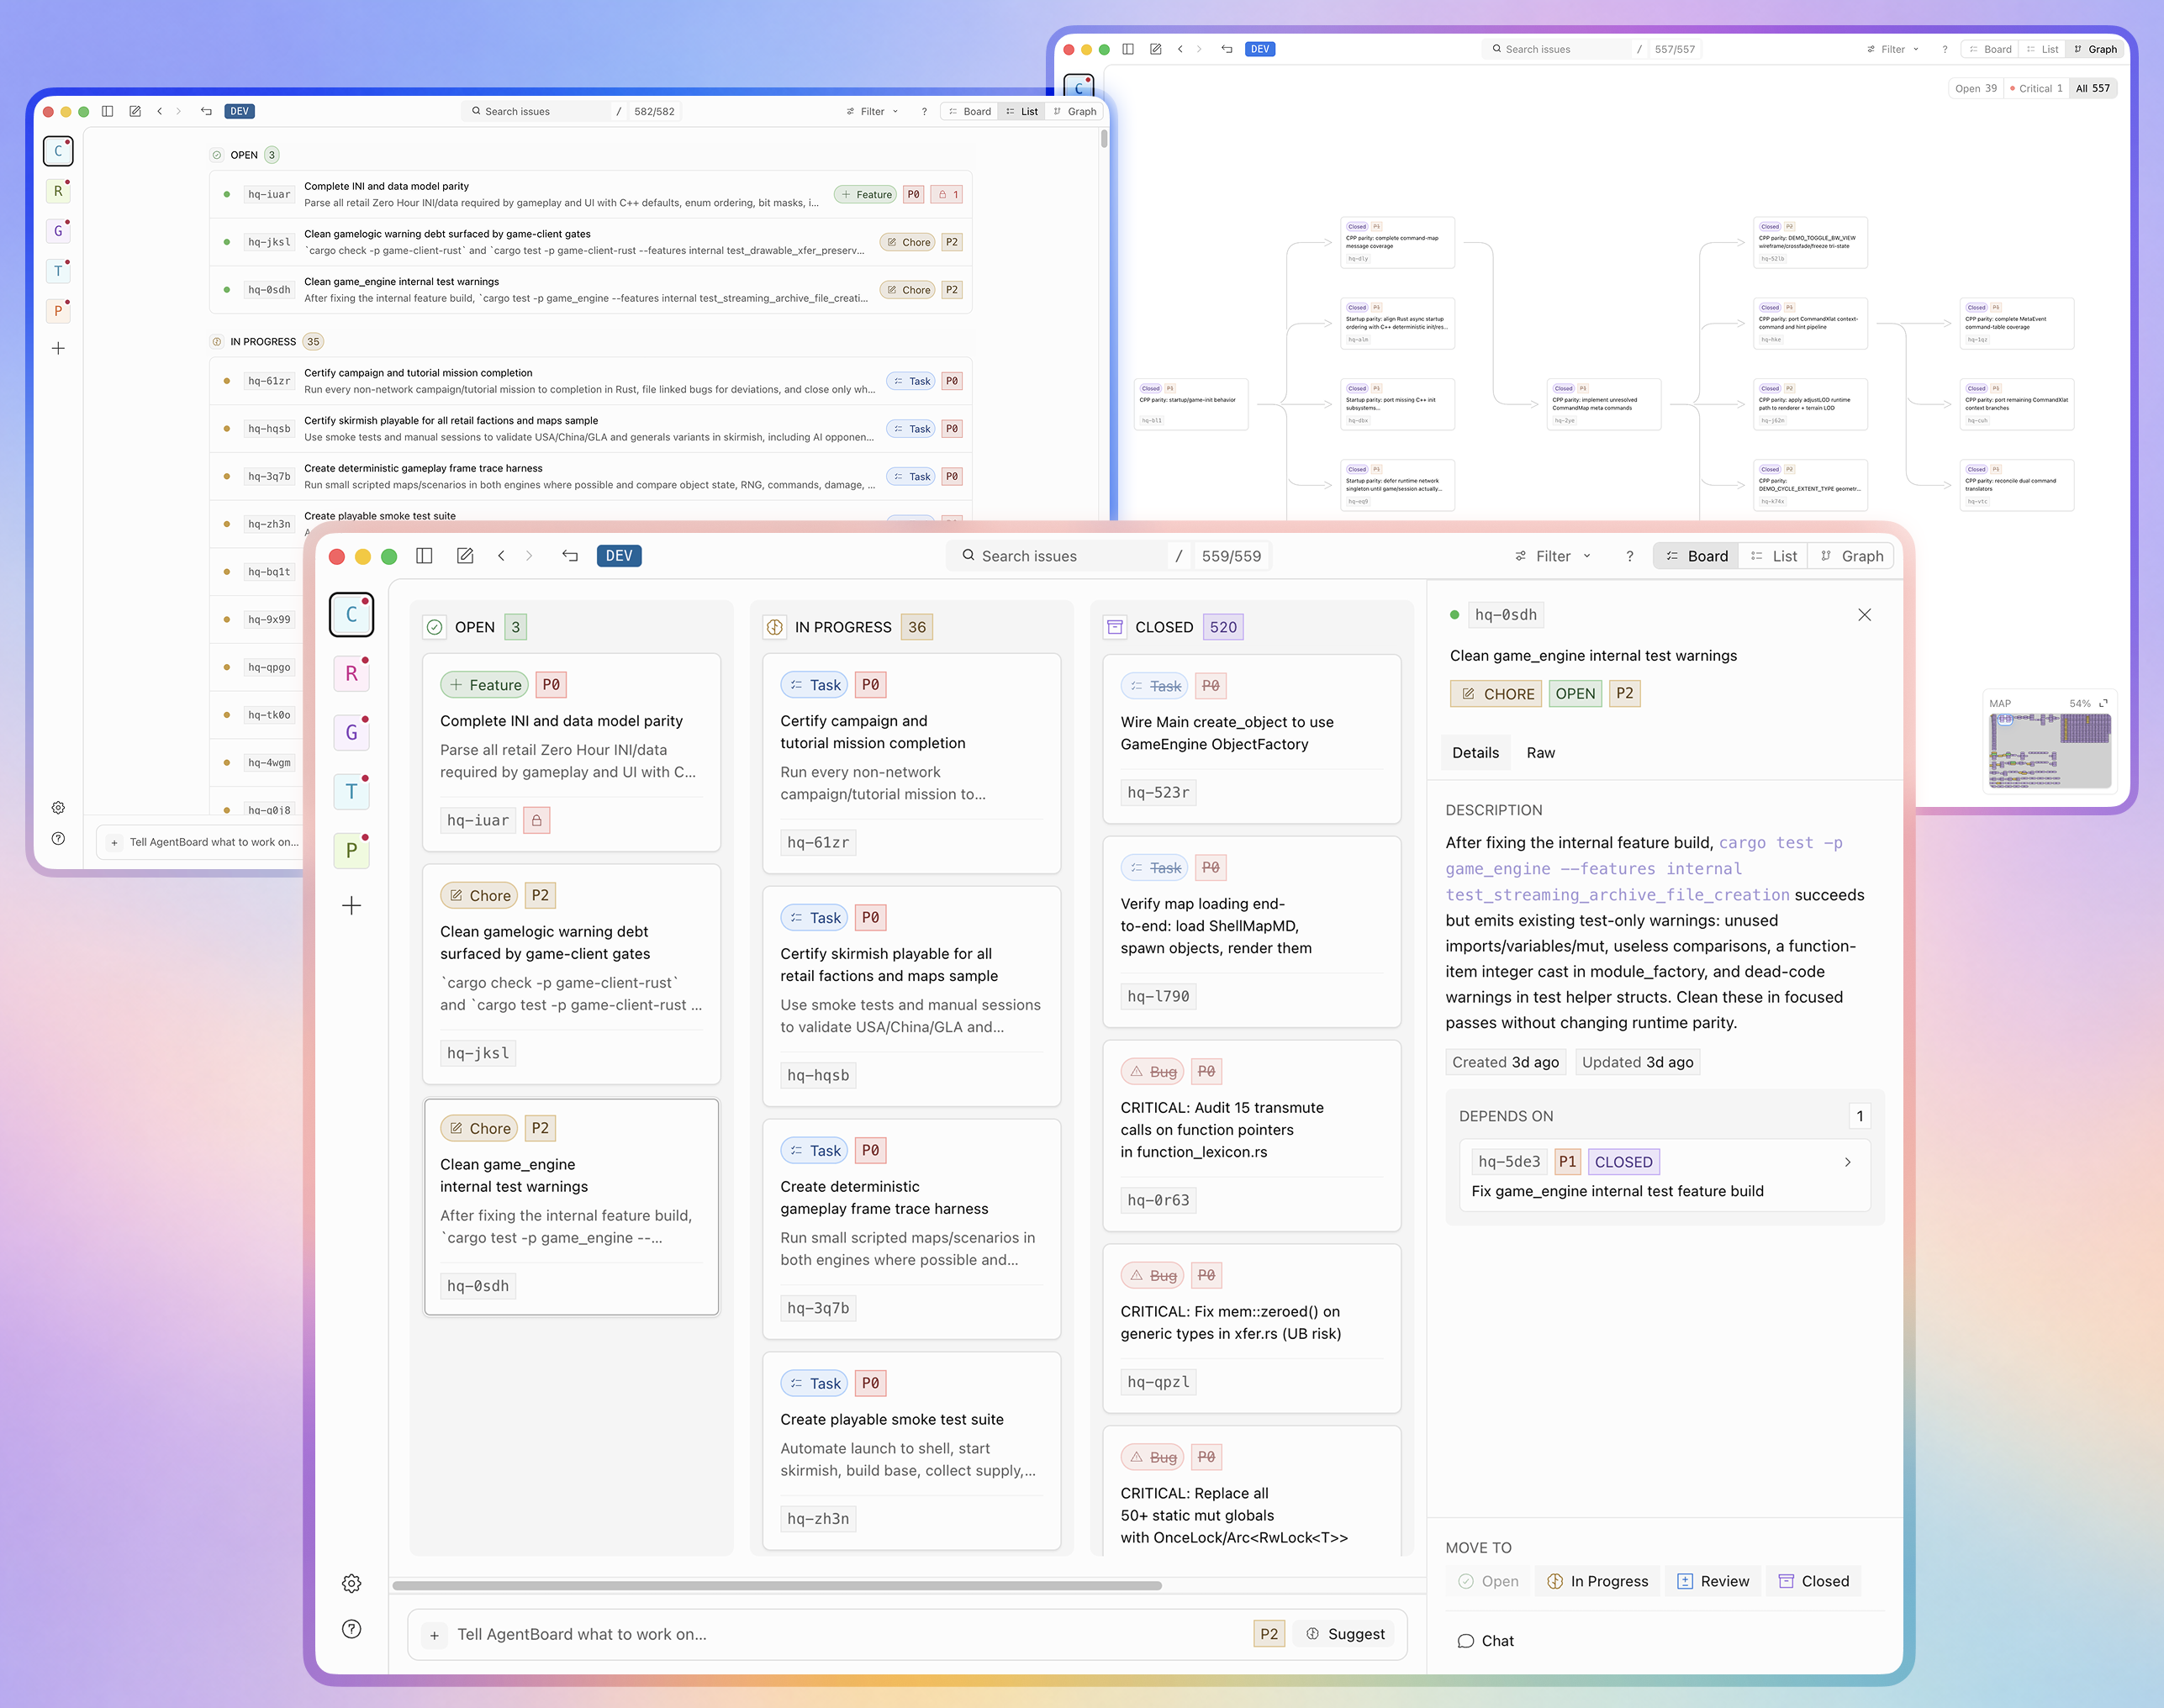Open settings gear in list window sidebar
Screen dimensions: 2164x1708
58,807
